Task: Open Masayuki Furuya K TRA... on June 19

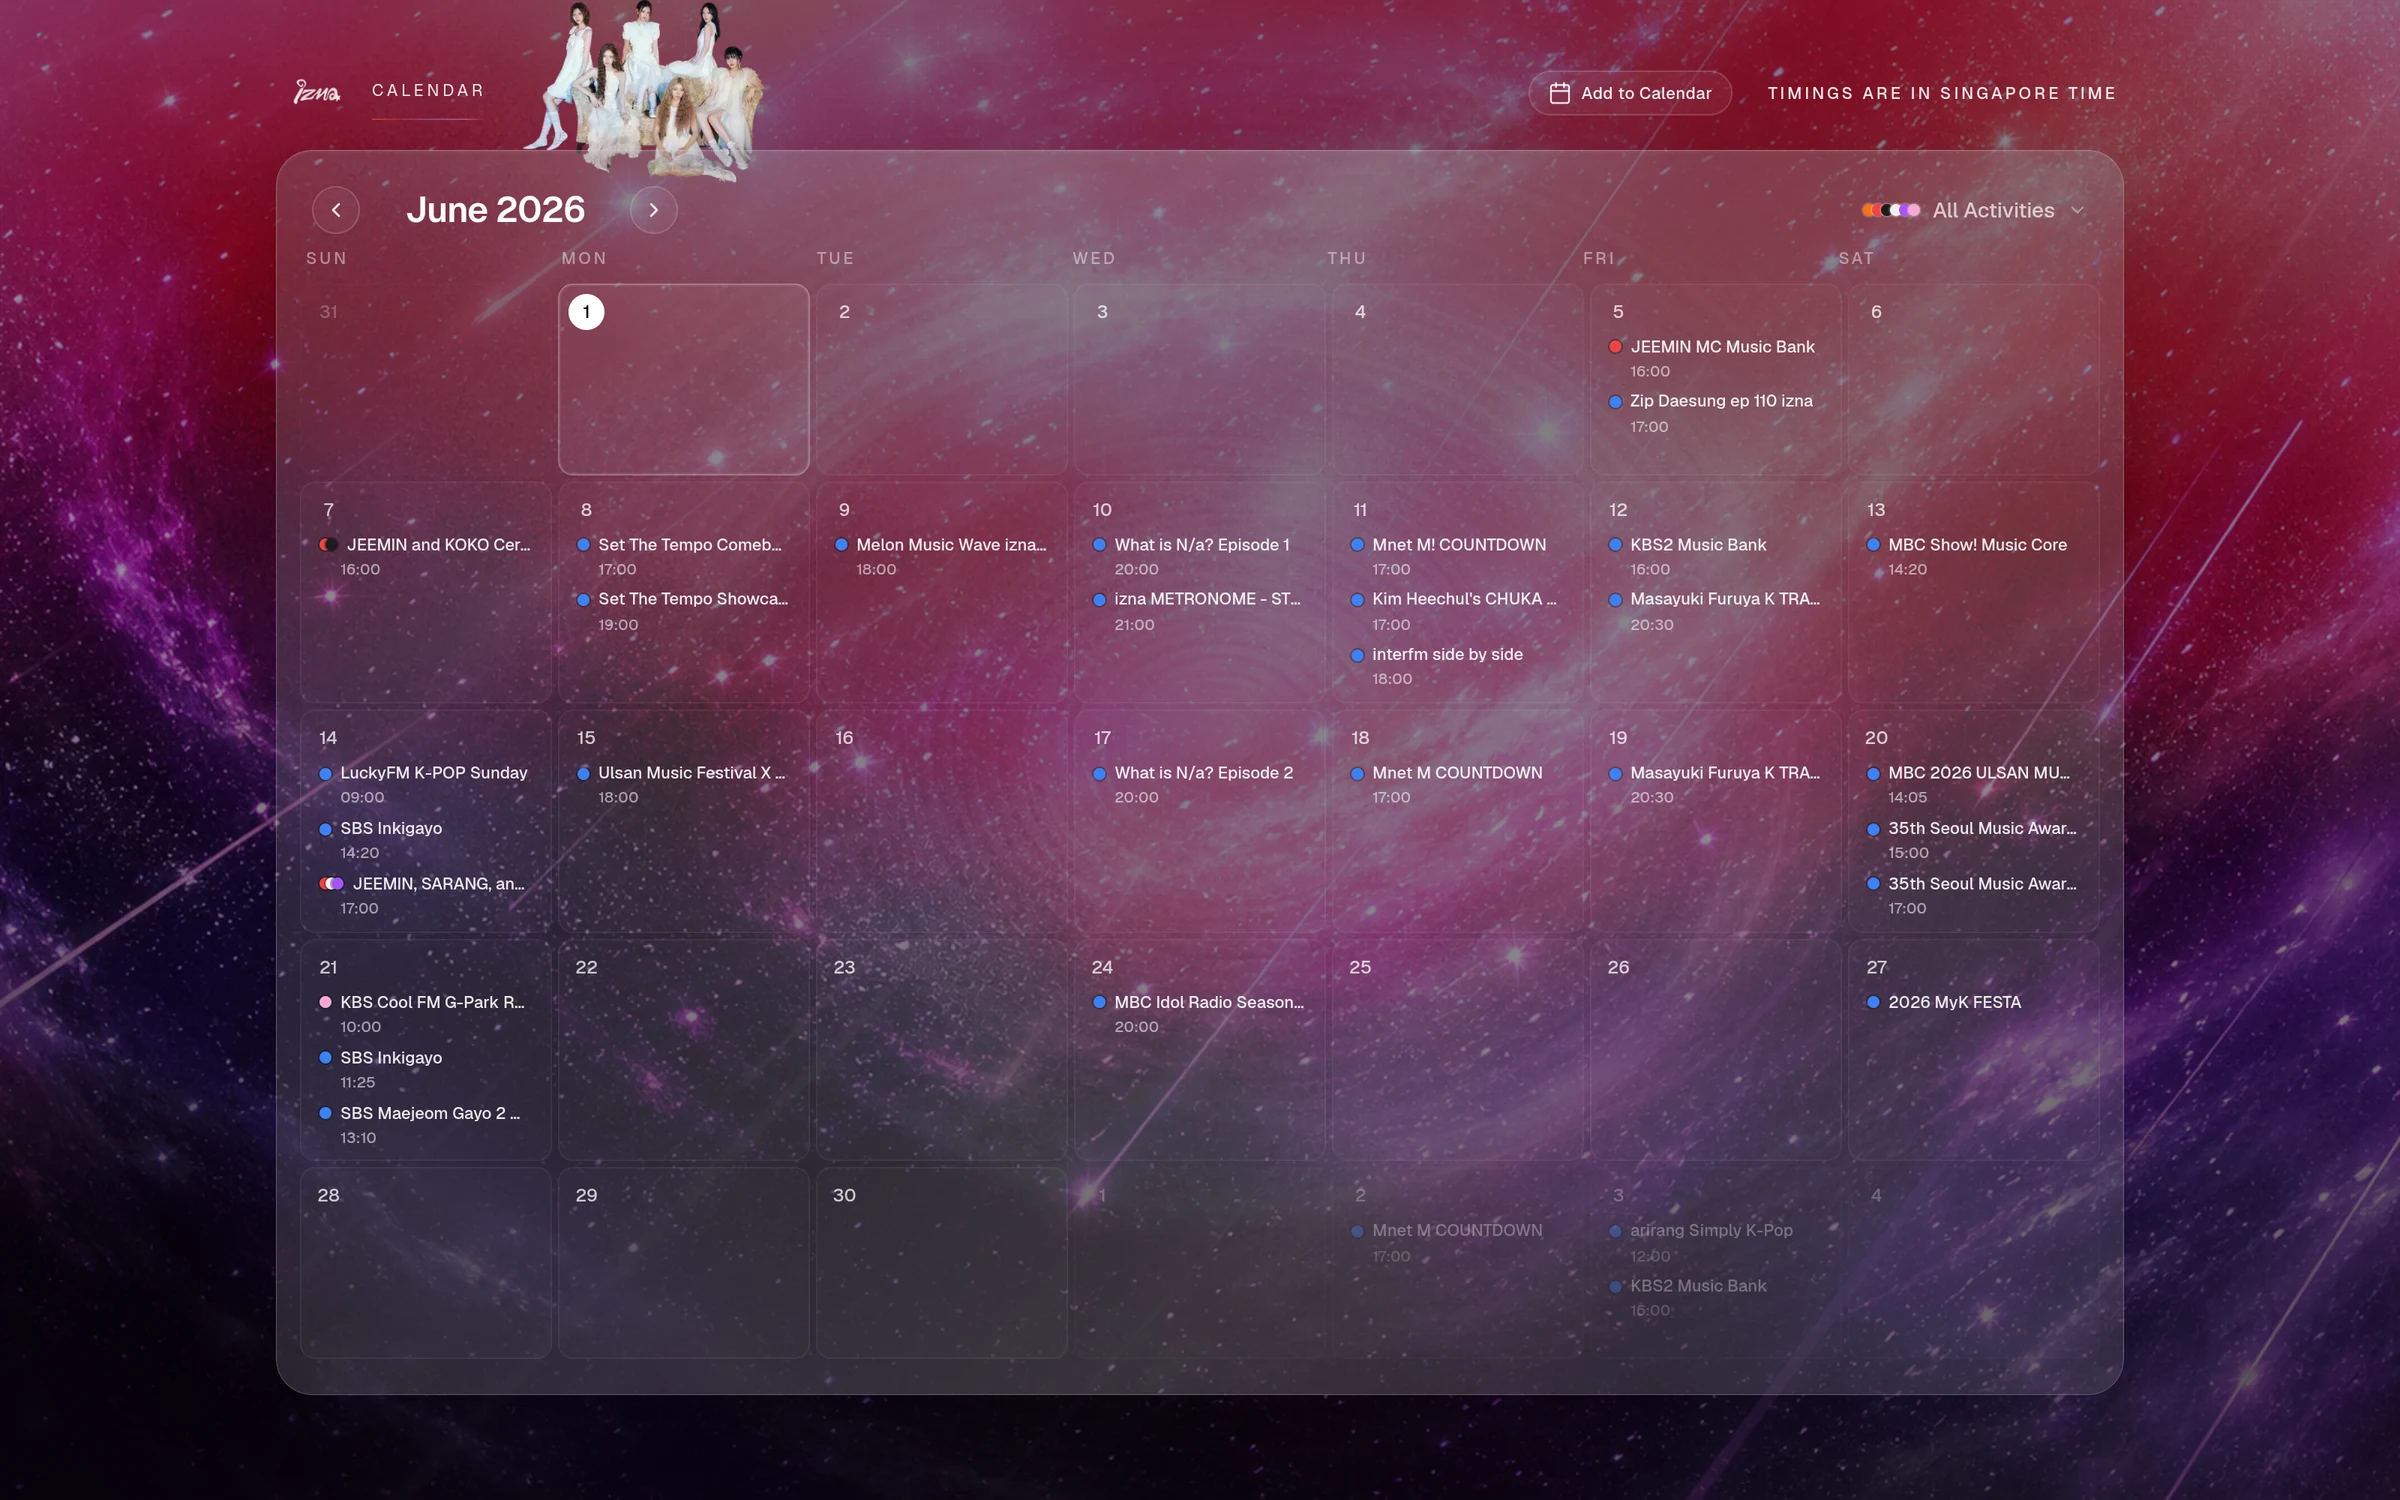Action: tap(1714, 784)
